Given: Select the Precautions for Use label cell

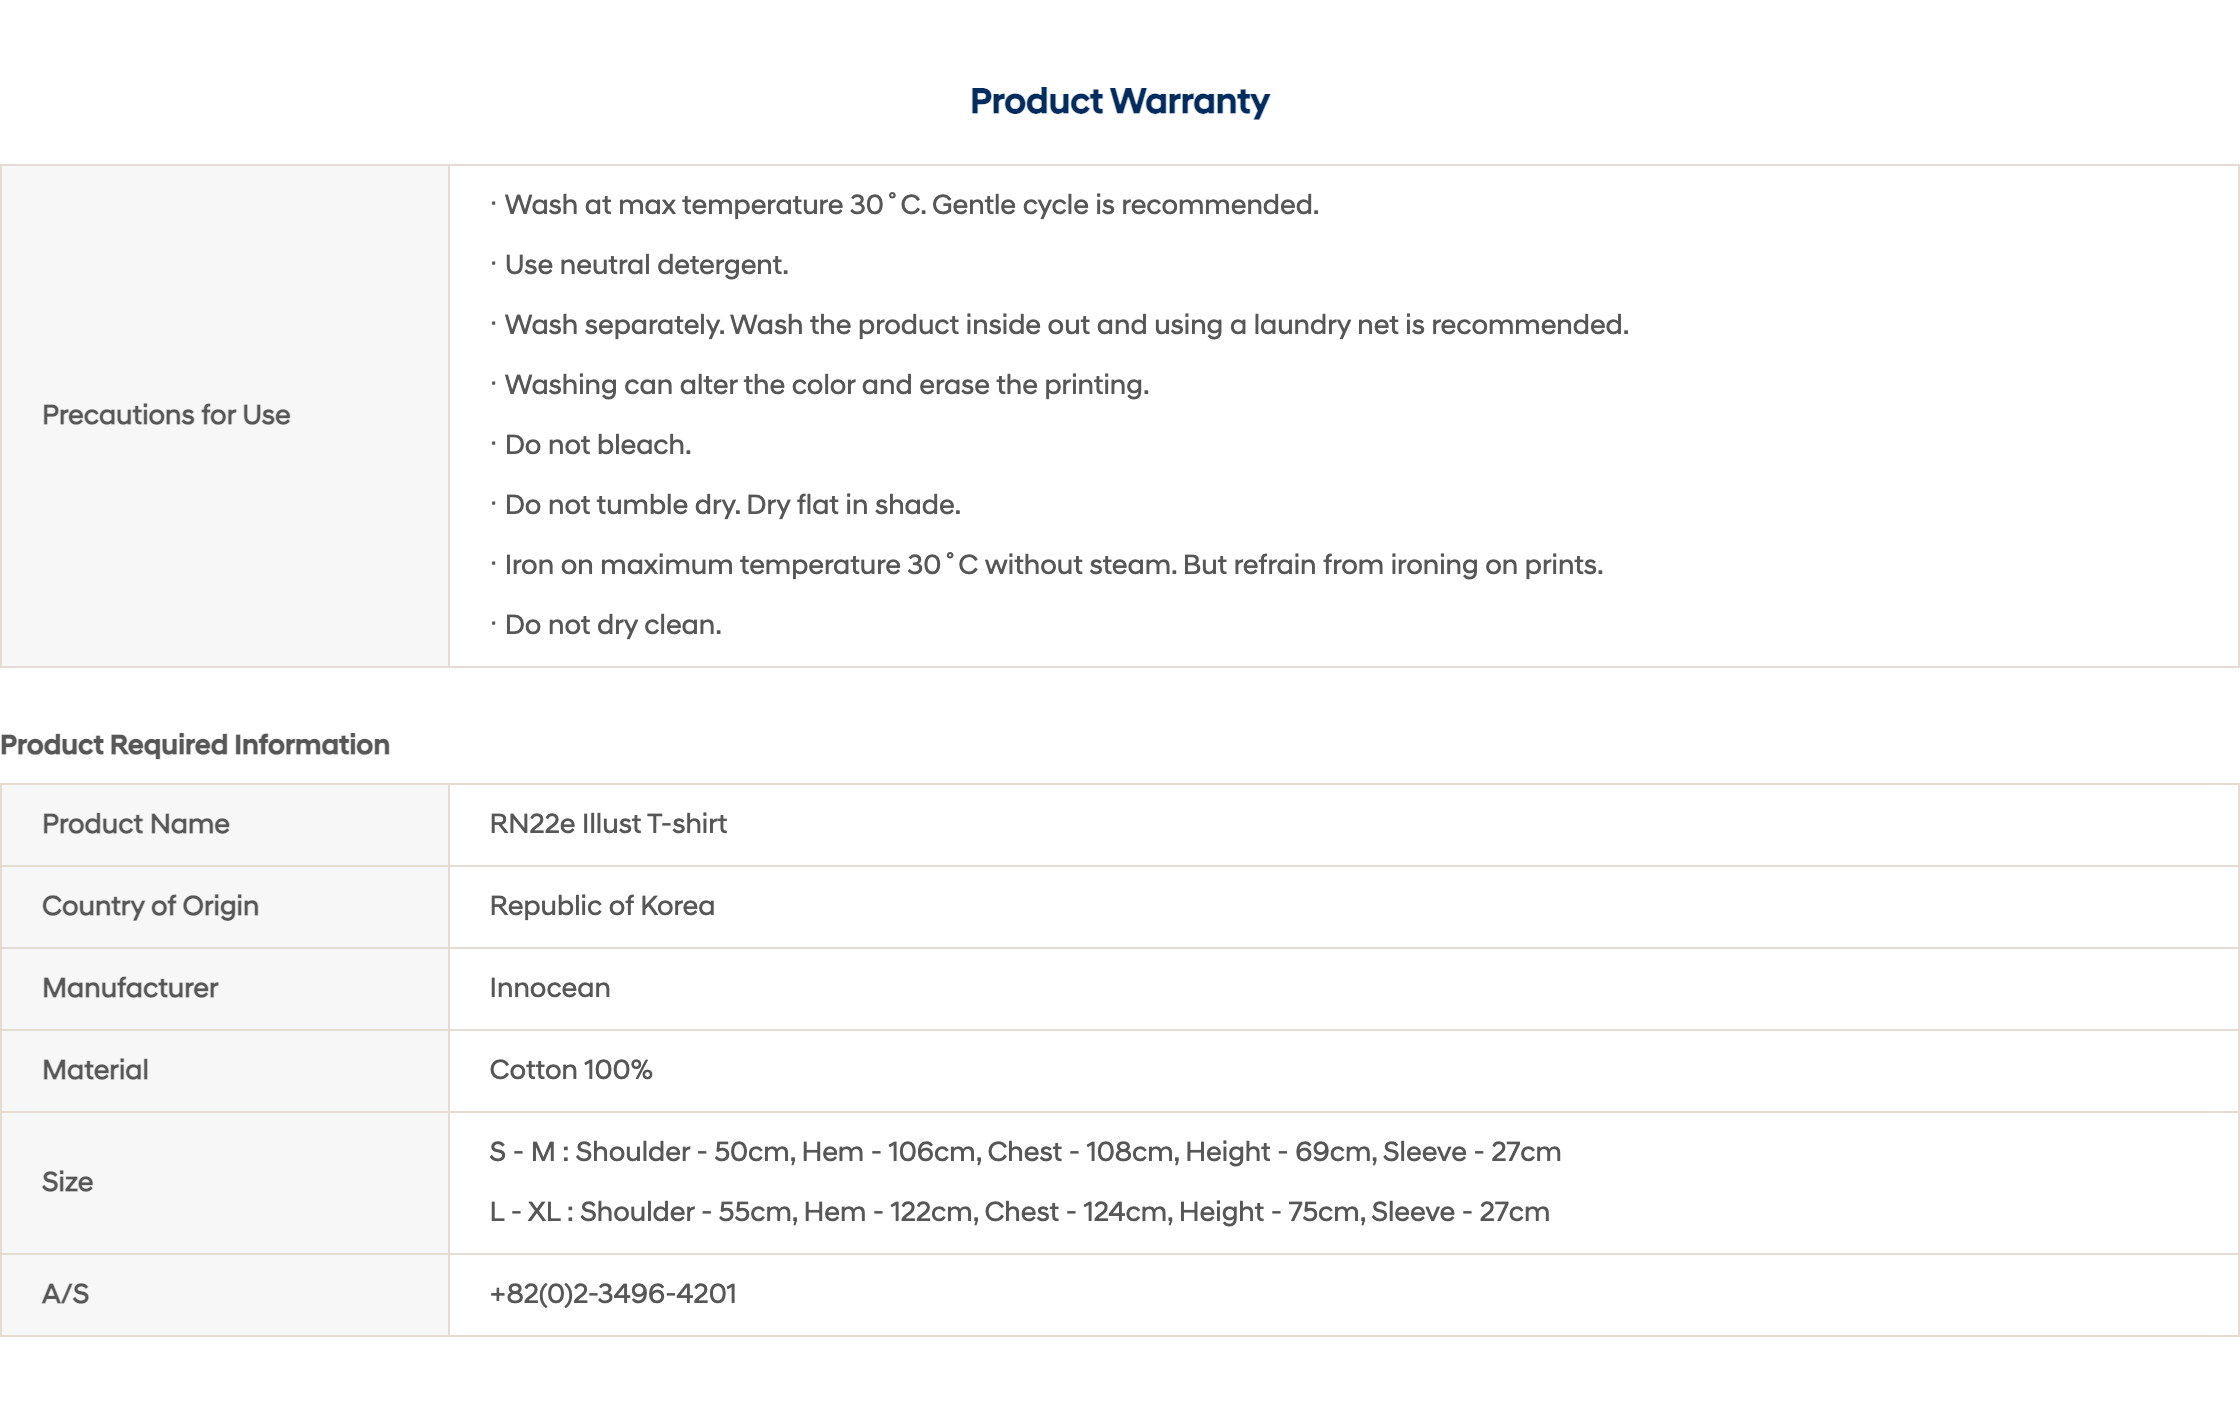Looking at the screenshot, I should [225, 416].
